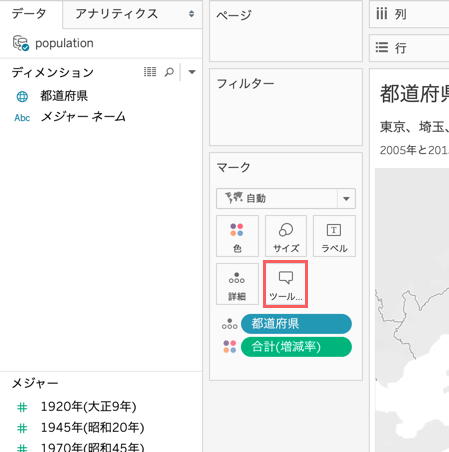Click the メジャー section header
Image resolution: width=449 pixels, height=452 pixels.
click(35, 383)
